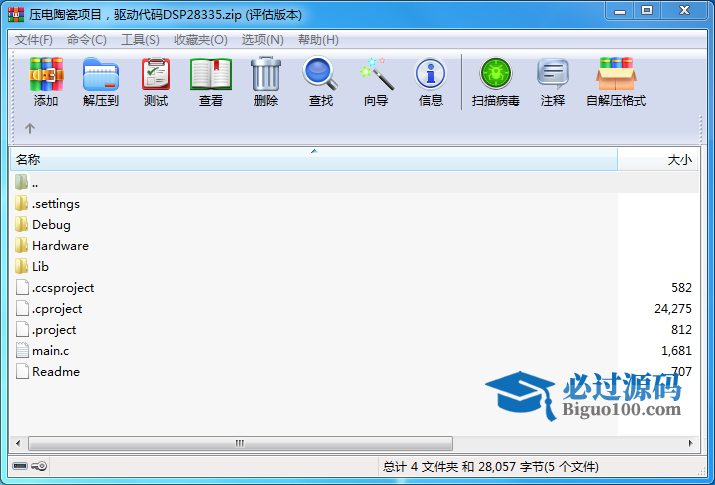Click the 812 size of .project
Image resolution: width=715 pixels, height=485 pixels.
pos(681,330)
